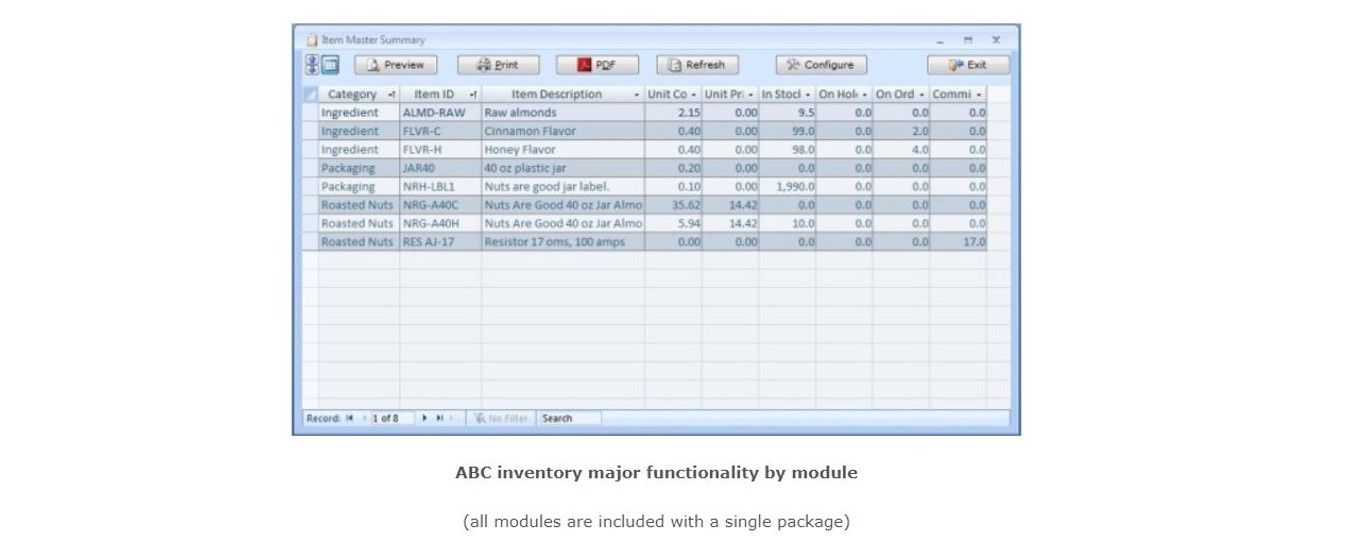Click the Print button
Image resolution: width=1361 pixels, height=541 pixels.
pyautogui.click(x=498, y=65)
